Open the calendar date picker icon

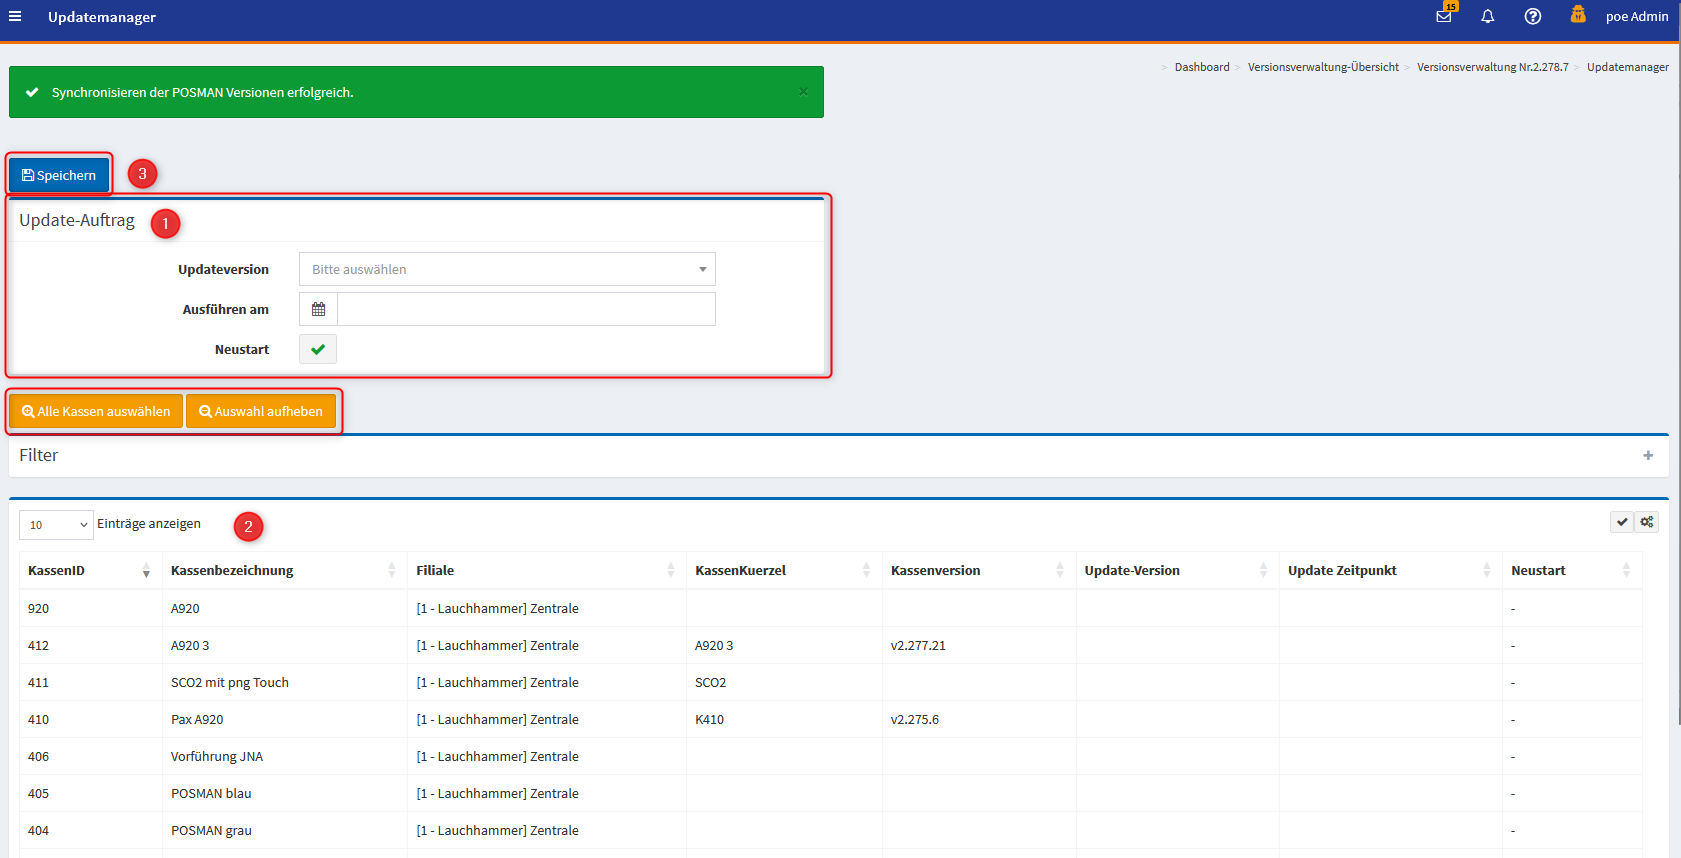318,309
